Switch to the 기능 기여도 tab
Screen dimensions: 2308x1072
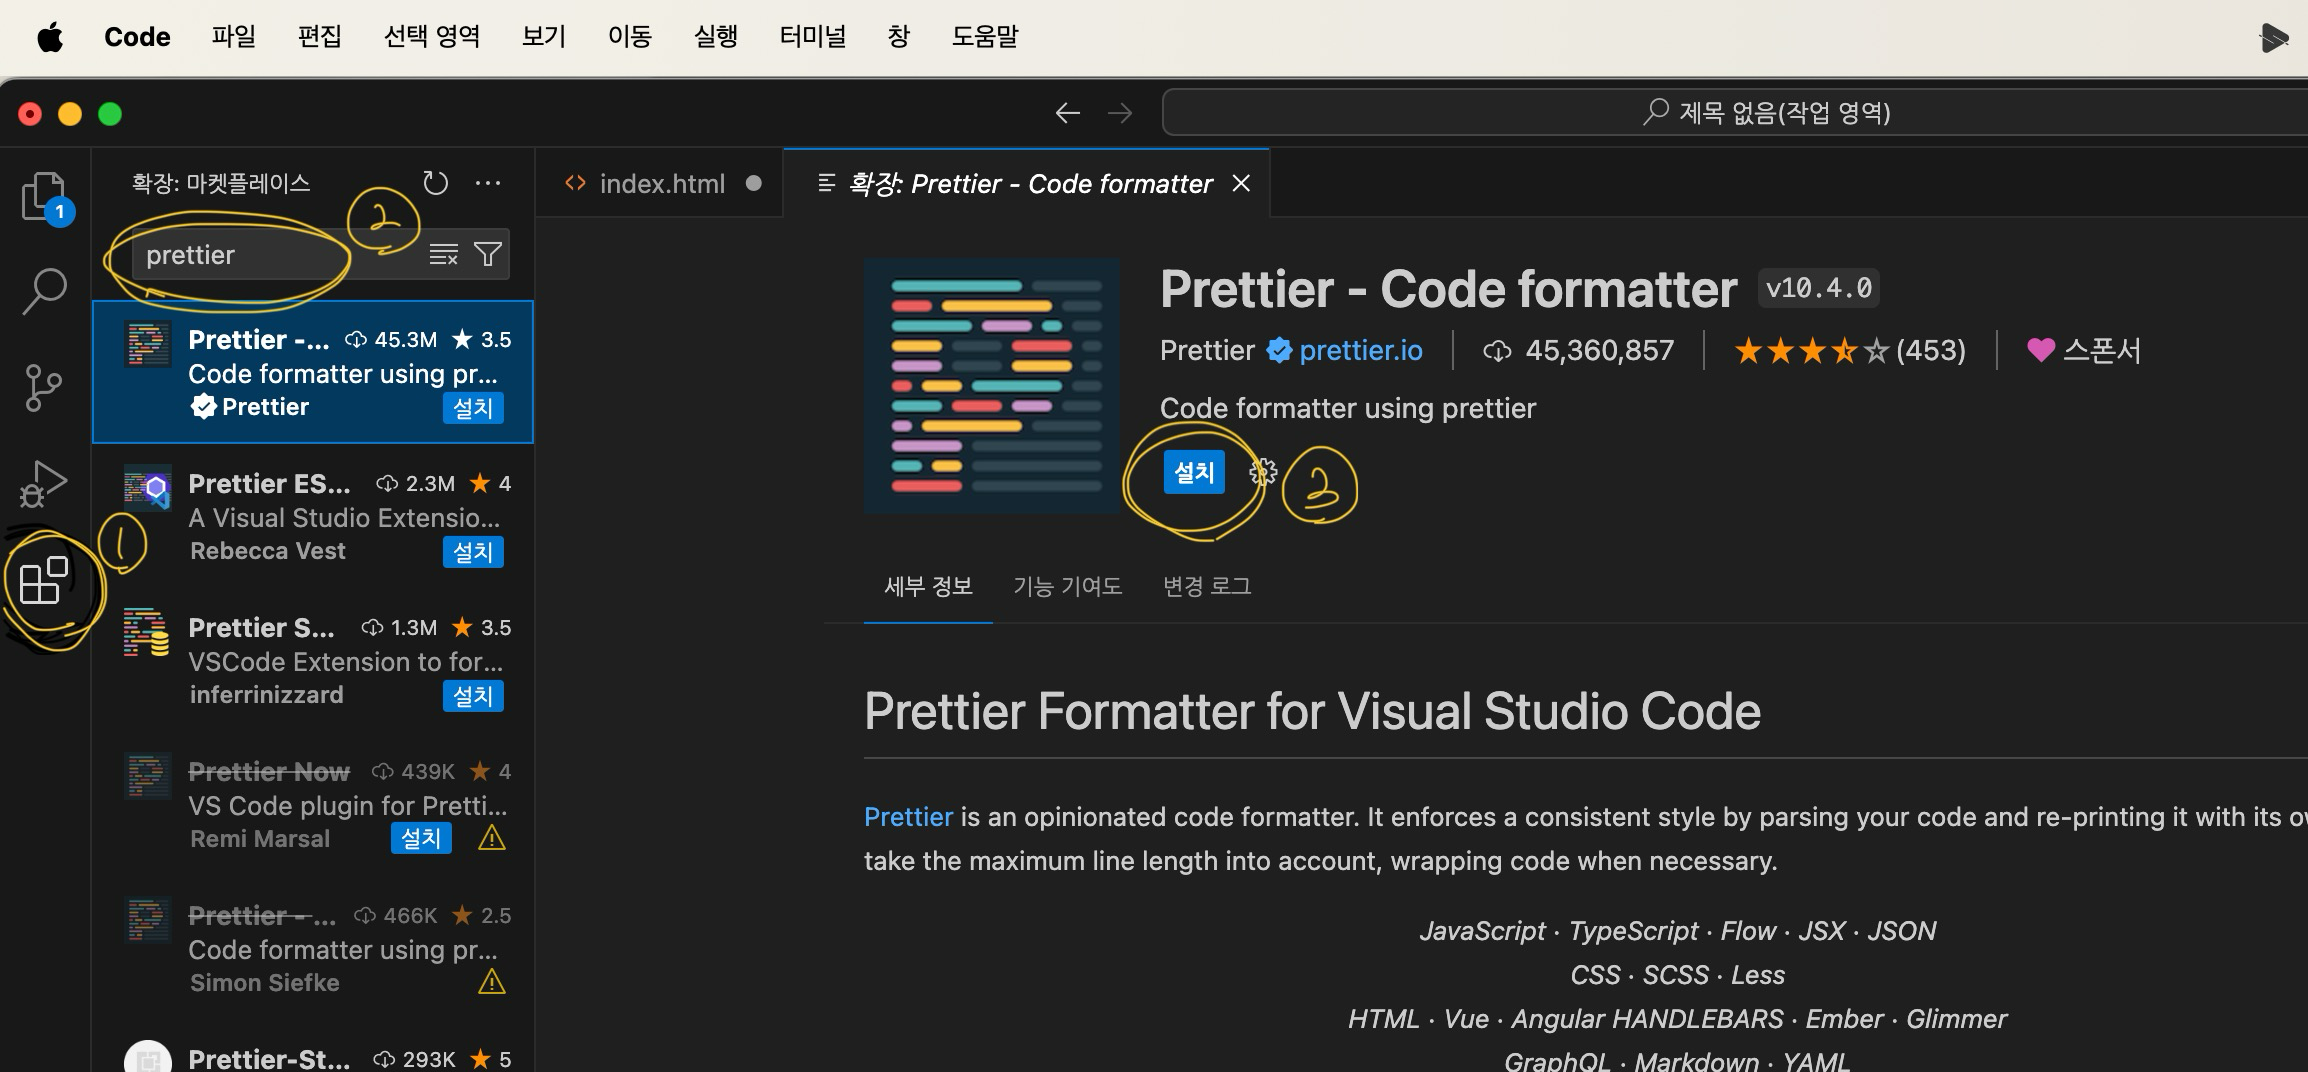click(1067, 586)
